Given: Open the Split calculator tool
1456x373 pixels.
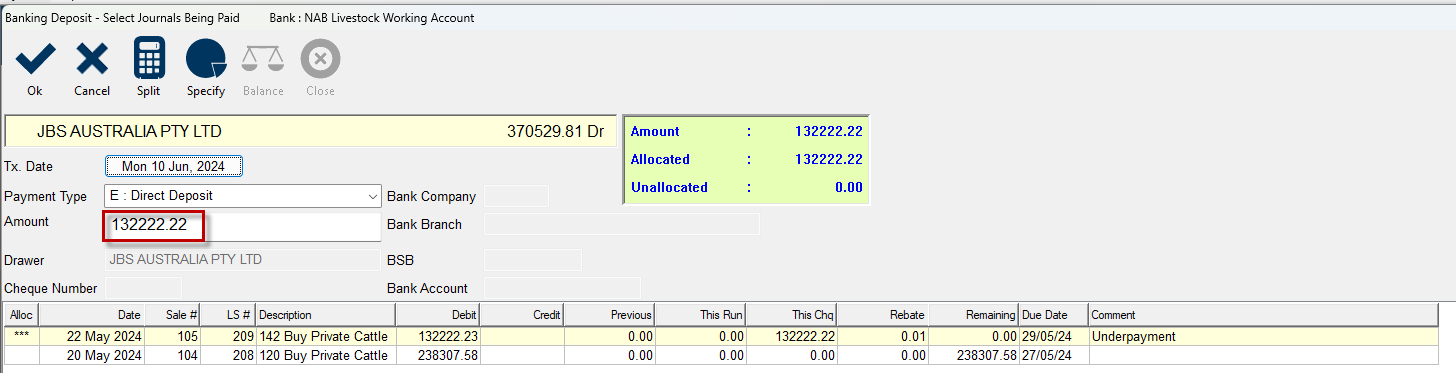Looking at the screenshot, I should click(149, 59).
